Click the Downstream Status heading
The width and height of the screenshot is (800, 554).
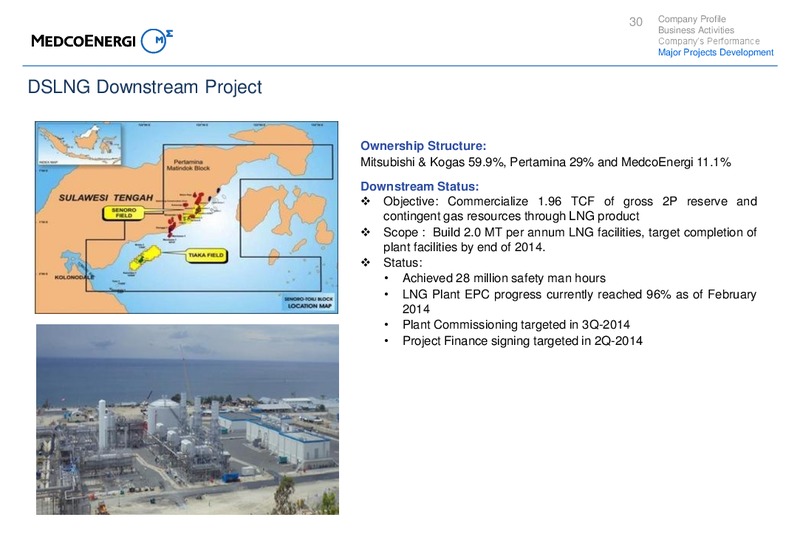click(x=419, y=187)
